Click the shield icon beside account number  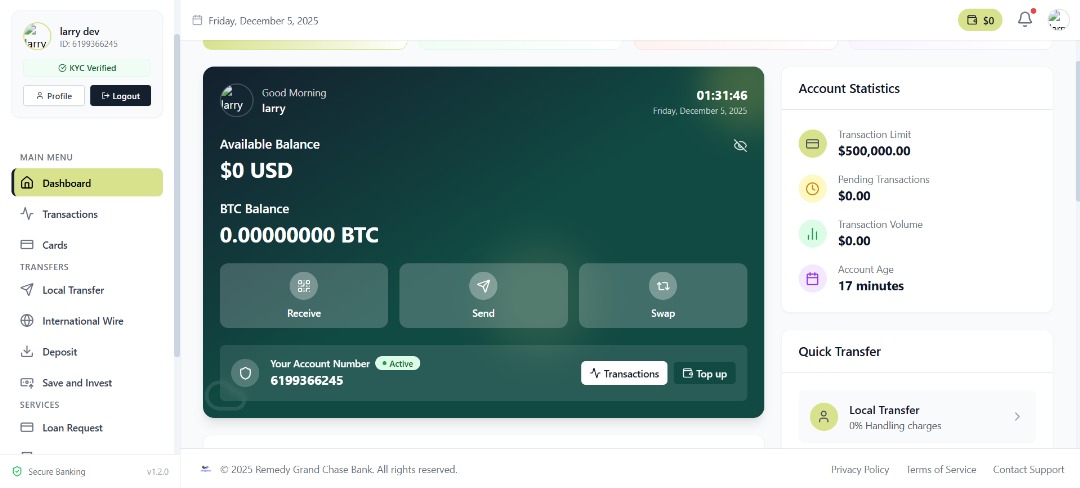click(245, 373)
